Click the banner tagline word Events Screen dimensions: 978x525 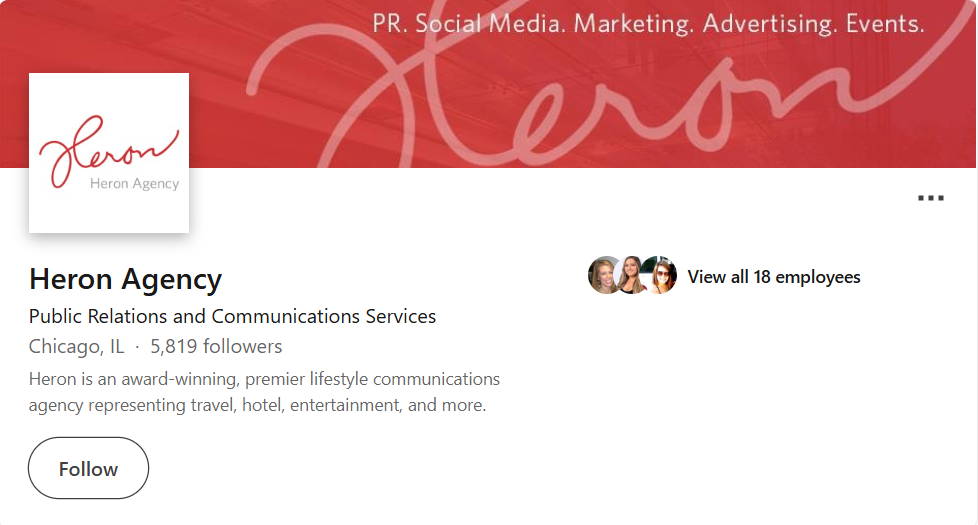tap(885, 24)
